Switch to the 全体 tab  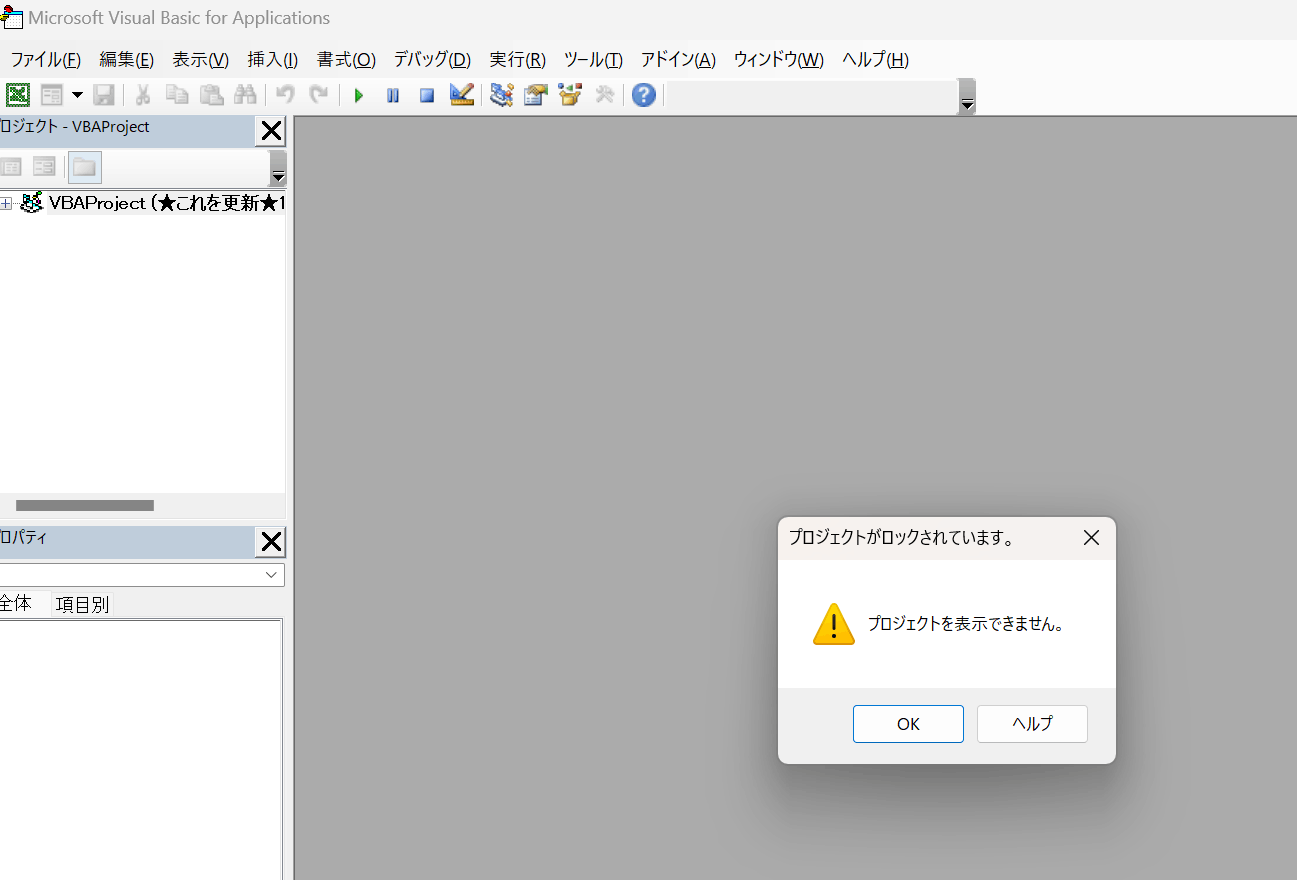coord(15,604)
